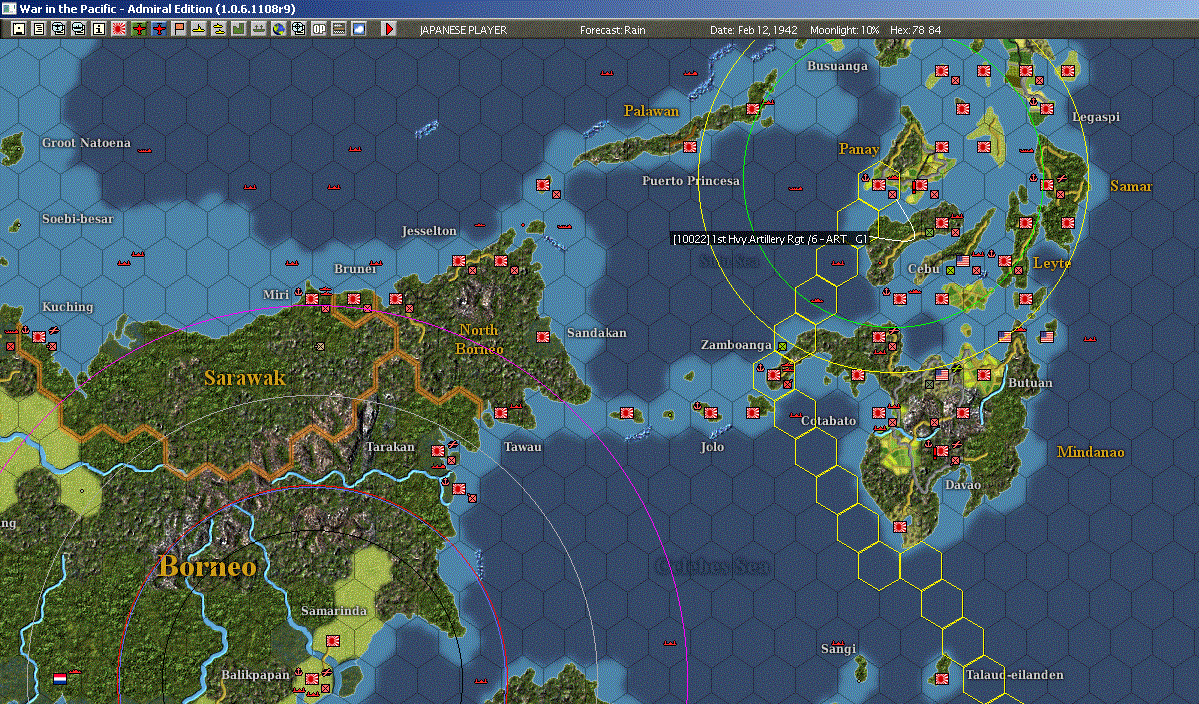Click the Soebi-besar map label

(77, 219)
